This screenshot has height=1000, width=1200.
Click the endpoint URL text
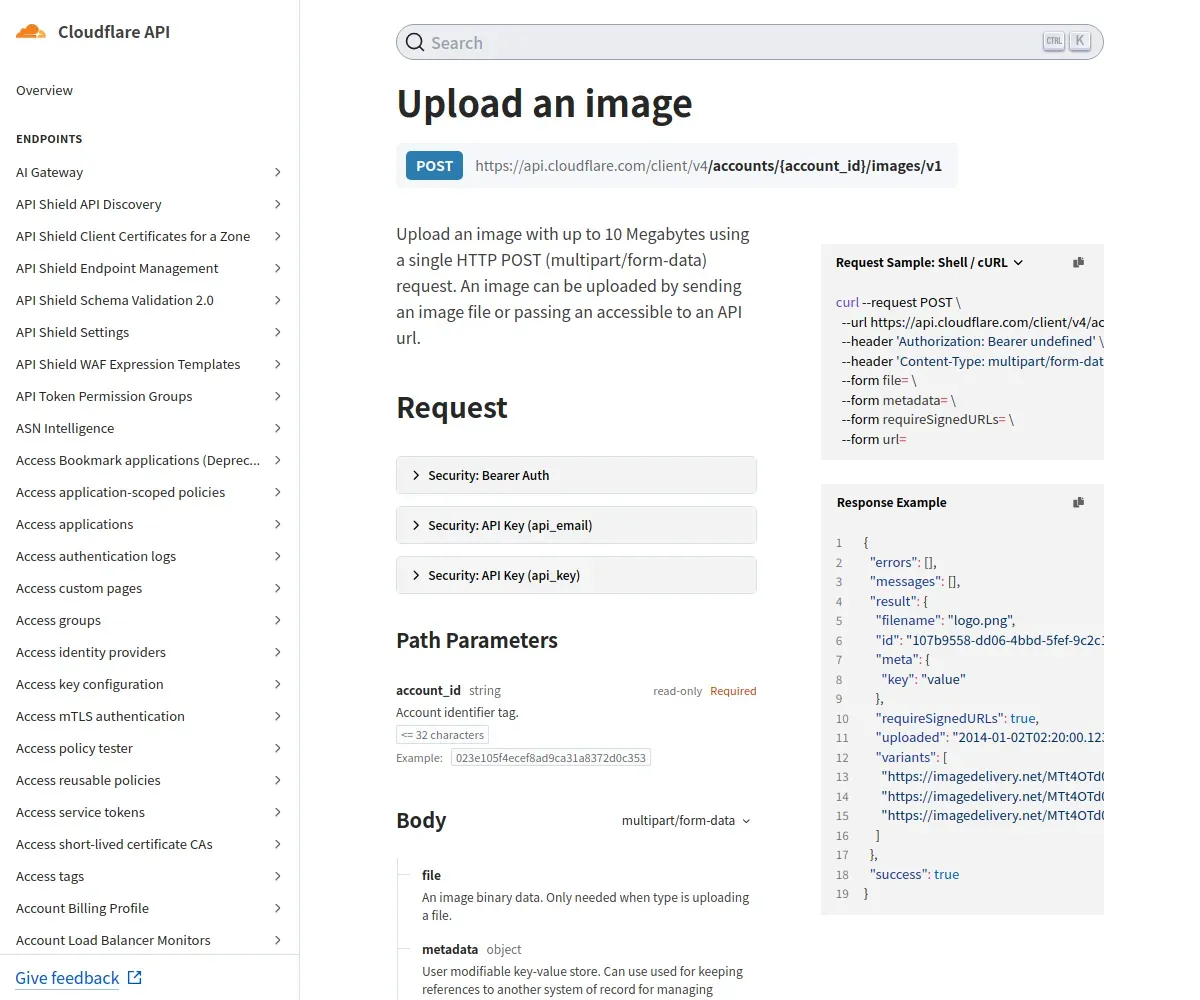coord(708,166)
